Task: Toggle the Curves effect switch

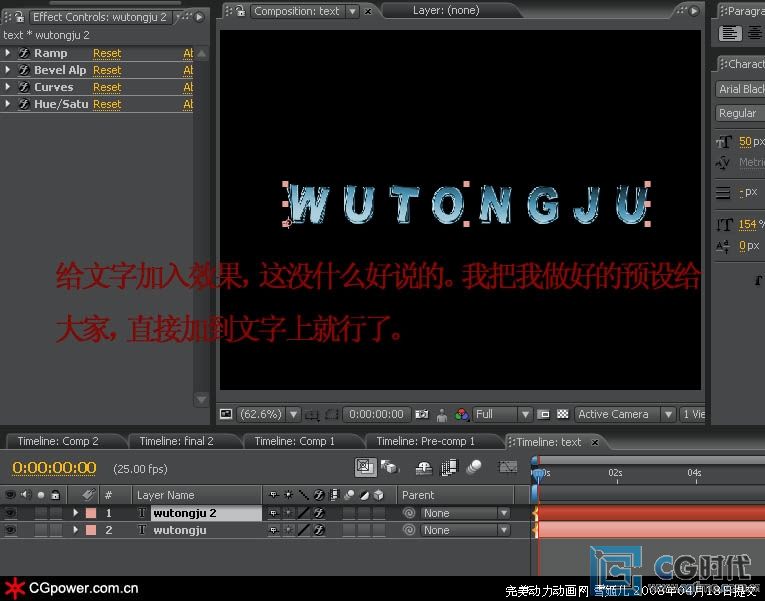Action: click(24, 87)
